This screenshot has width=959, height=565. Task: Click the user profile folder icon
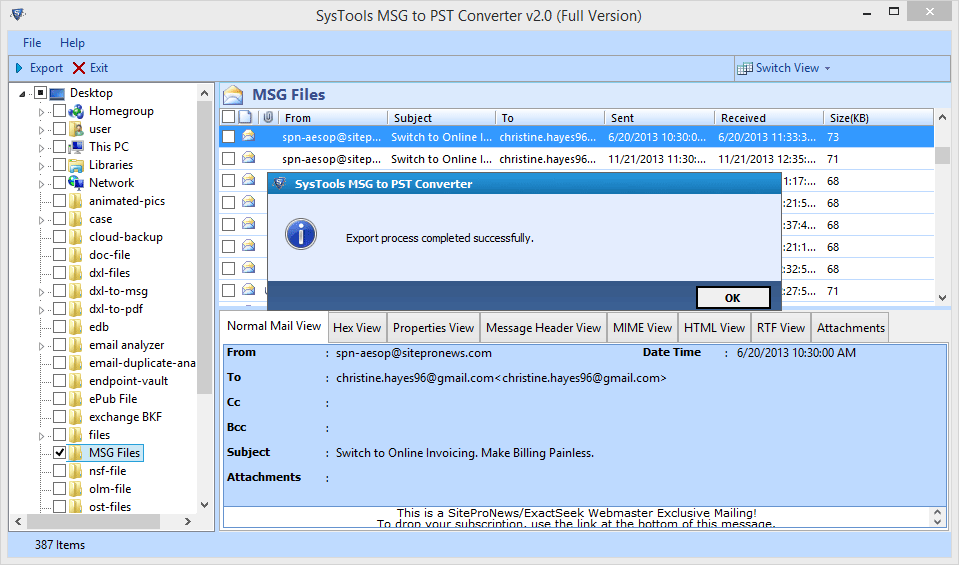(x=76, y=129)
